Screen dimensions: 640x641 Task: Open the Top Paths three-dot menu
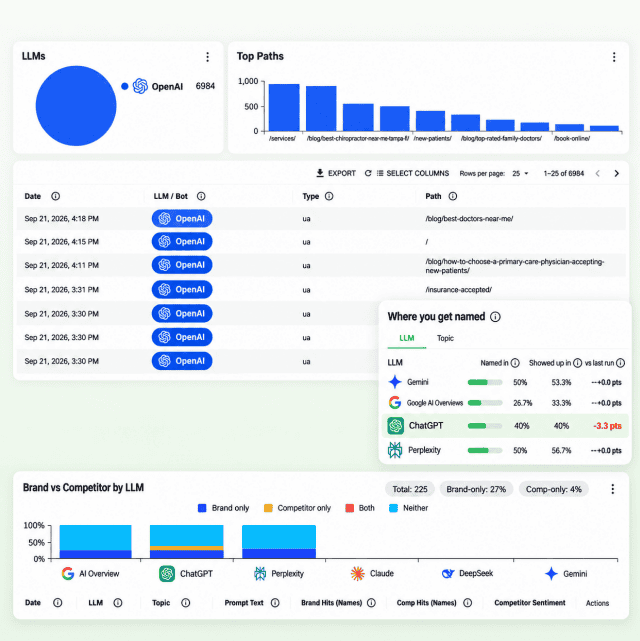point(614,57)
